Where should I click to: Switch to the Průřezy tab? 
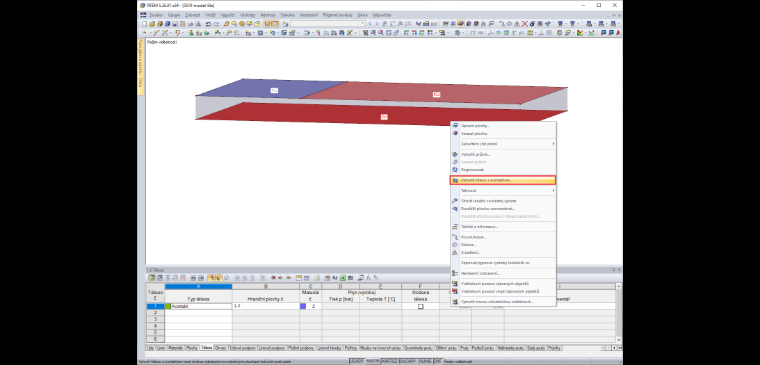click(350, 348)
